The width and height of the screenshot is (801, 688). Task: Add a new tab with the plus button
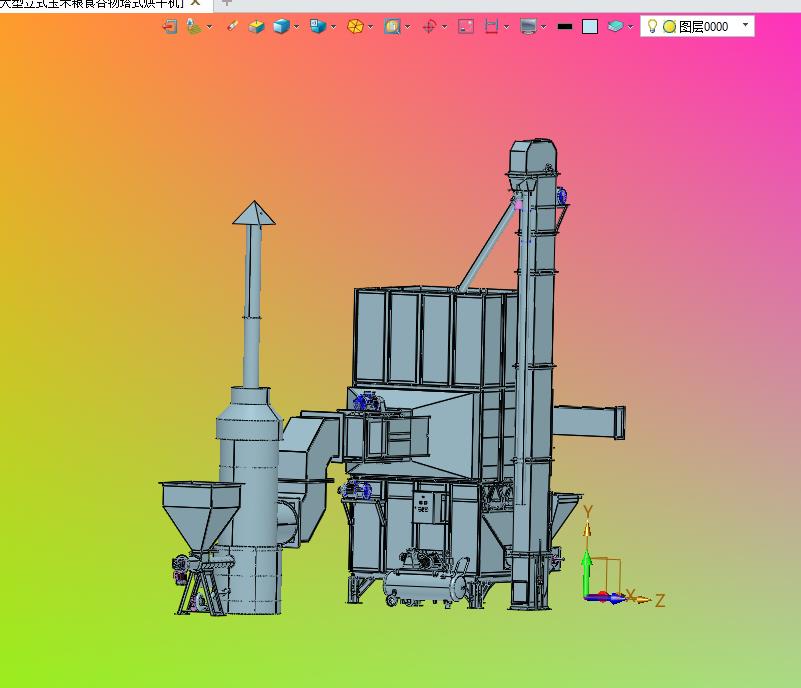coord(227,3)
